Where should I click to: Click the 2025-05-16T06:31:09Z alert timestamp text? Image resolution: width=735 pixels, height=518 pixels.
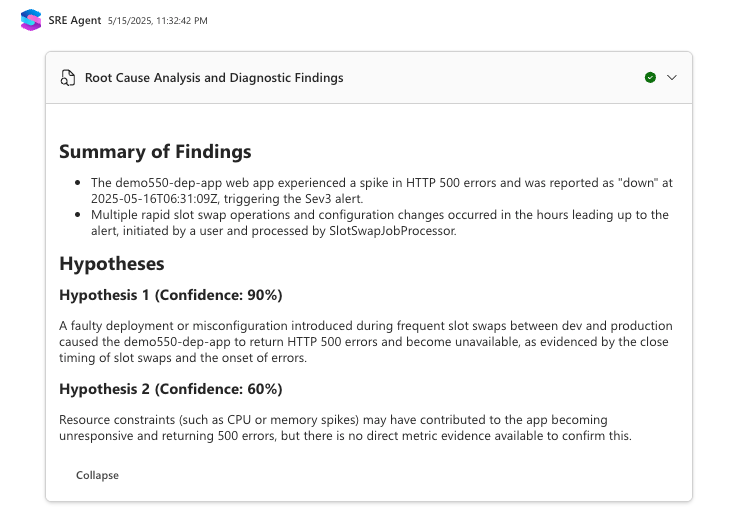[154, 199]
